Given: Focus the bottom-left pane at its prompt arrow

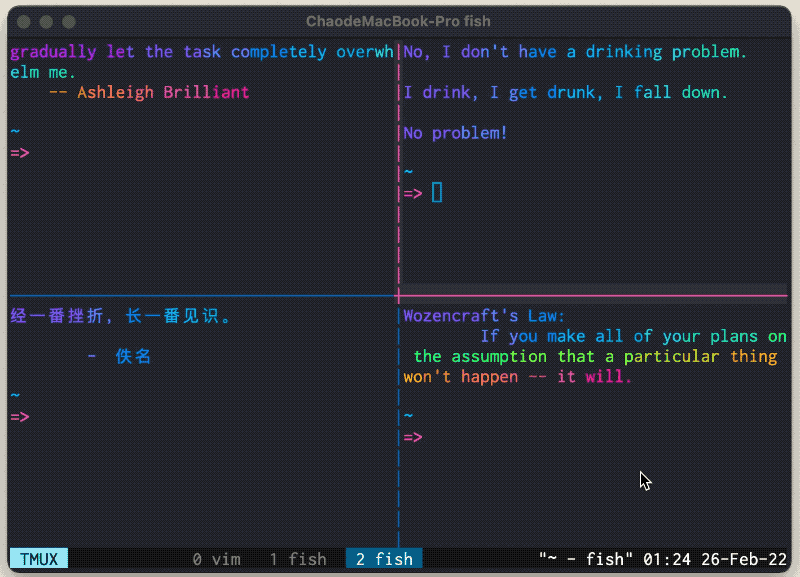Looking at the screenshot, I should (x=20, y=417).
